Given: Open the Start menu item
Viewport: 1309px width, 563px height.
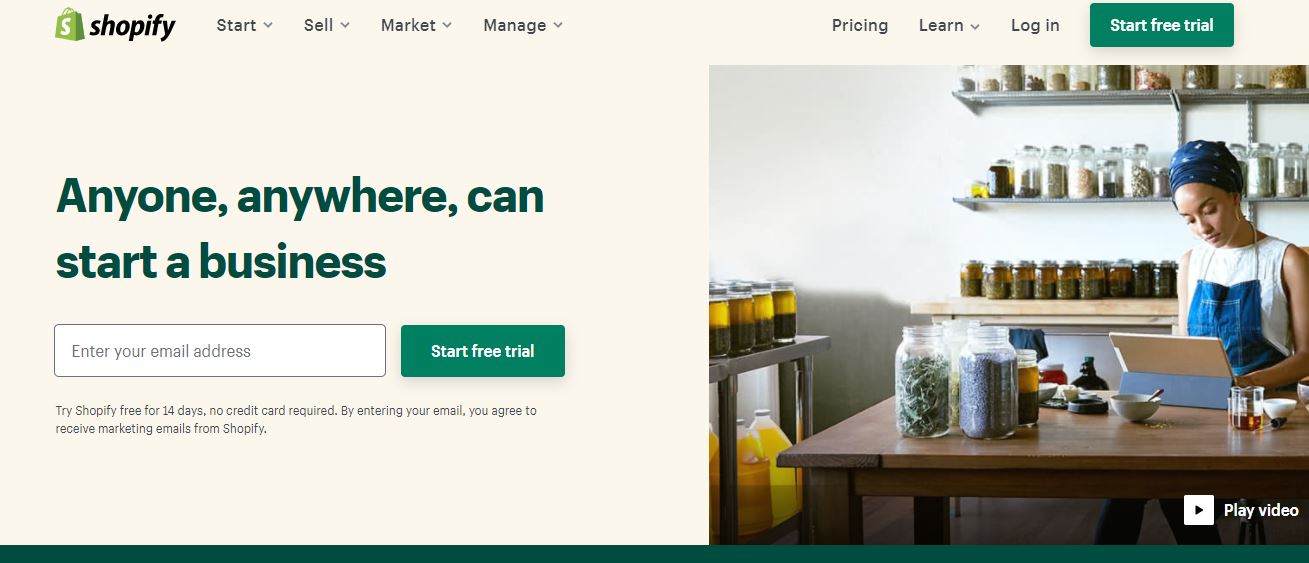Looking at the screenshot, I should [x=245, y=25].
